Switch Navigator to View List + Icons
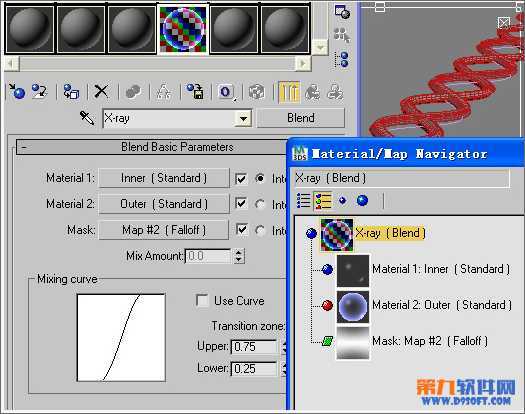Viewport: 525px width, 414px height. (x=323, y=201)
